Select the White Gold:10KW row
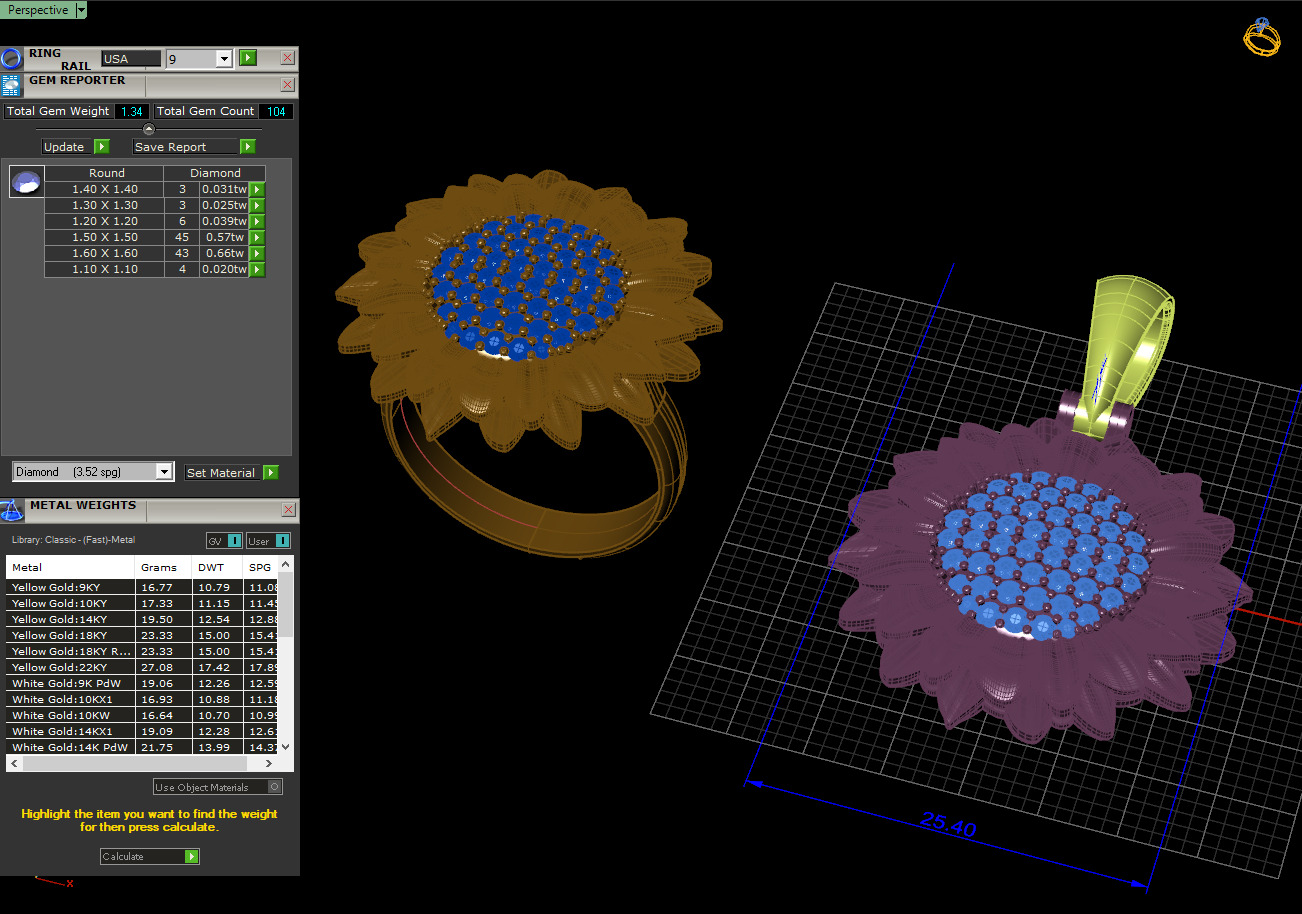The width and height of the screenshot is (1302, 914). (x=142, y=715)
